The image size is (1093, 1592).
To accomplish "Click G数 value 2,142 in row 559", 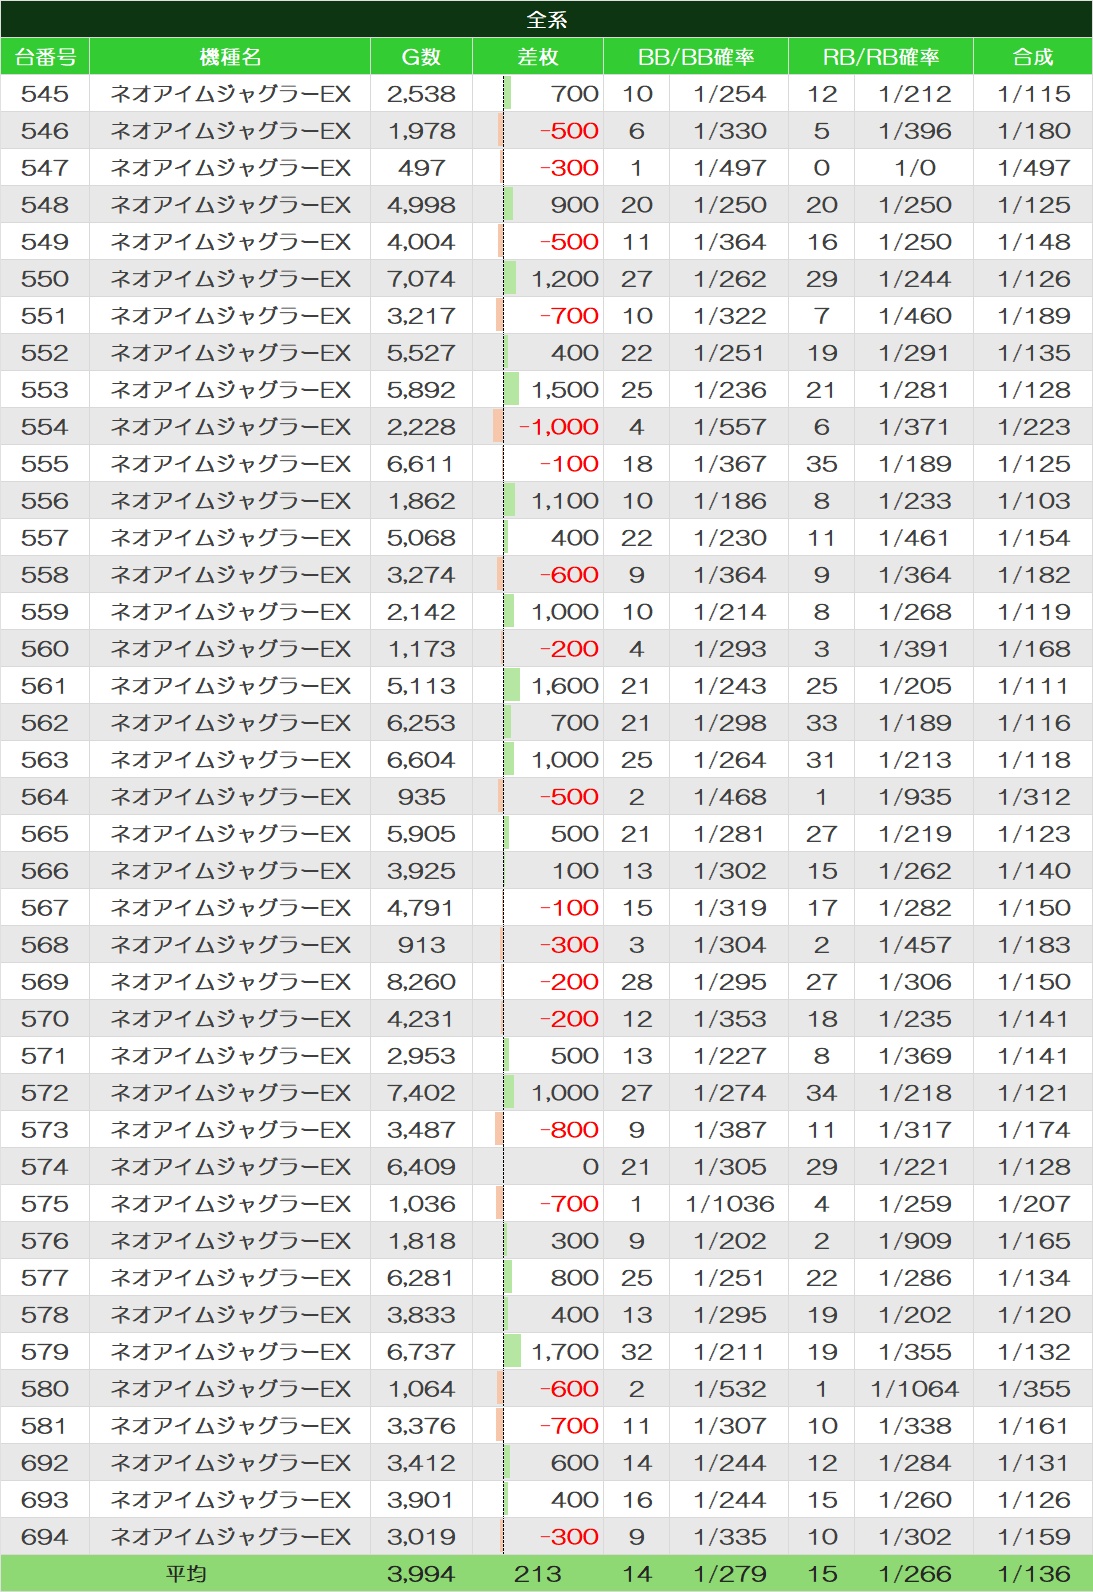I will tap(421, 612).
